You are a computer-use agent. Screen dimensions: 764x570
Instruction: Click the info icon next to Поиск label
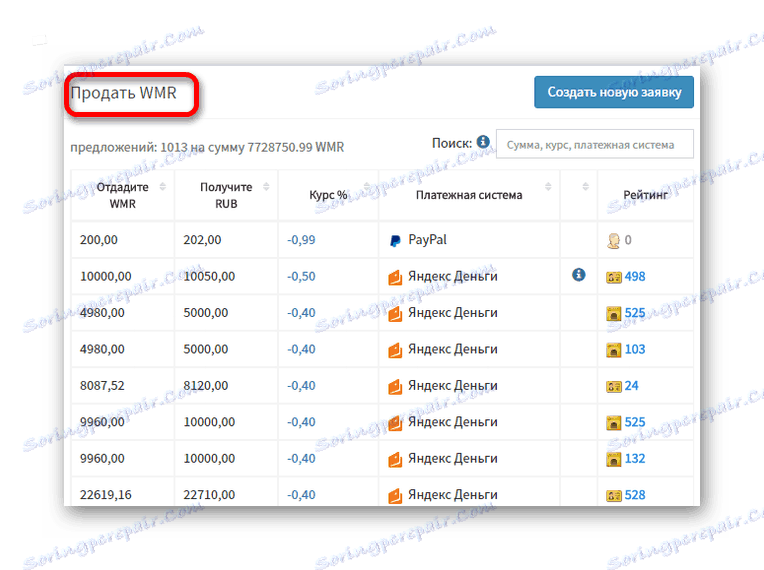pos(483,142)
